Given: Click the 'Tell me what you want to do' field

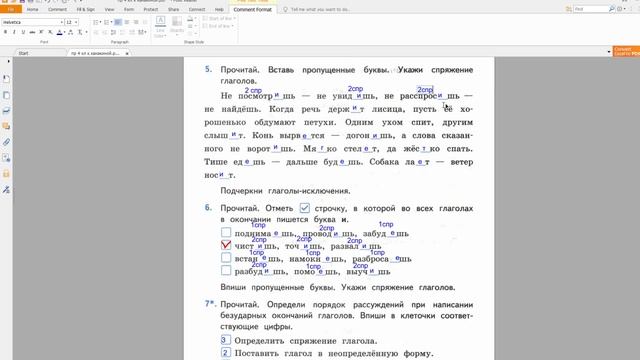Looking at the screenshot, I should [320, 9].
